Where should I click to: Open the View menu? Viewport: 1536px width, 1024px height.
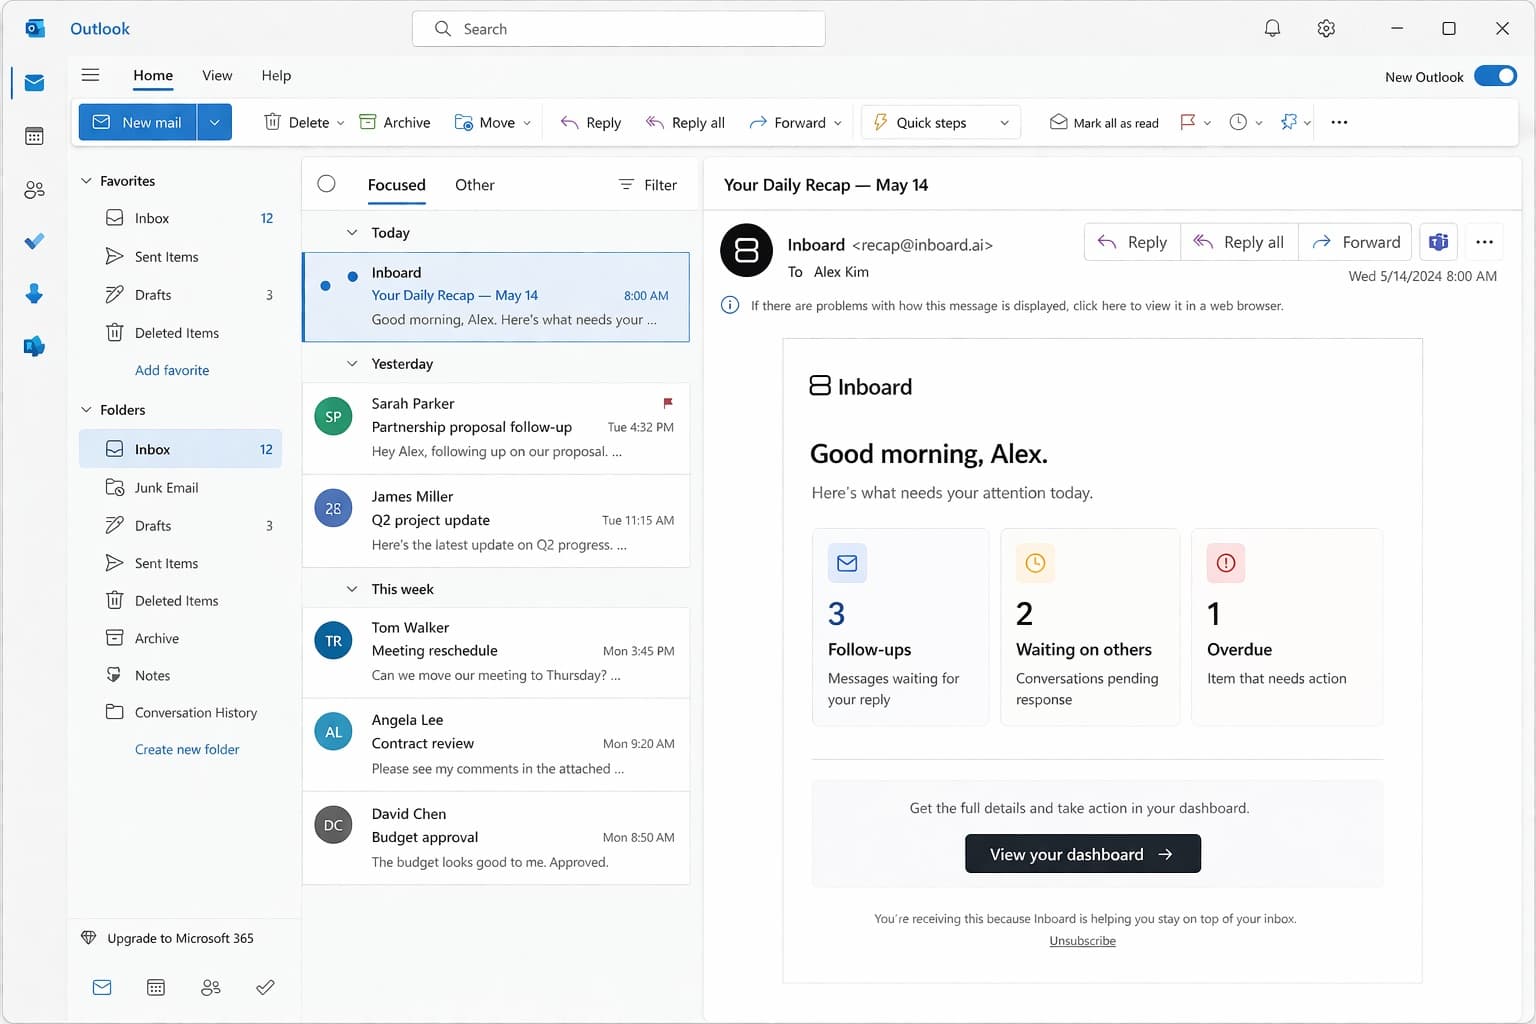[x=216, y=75]
